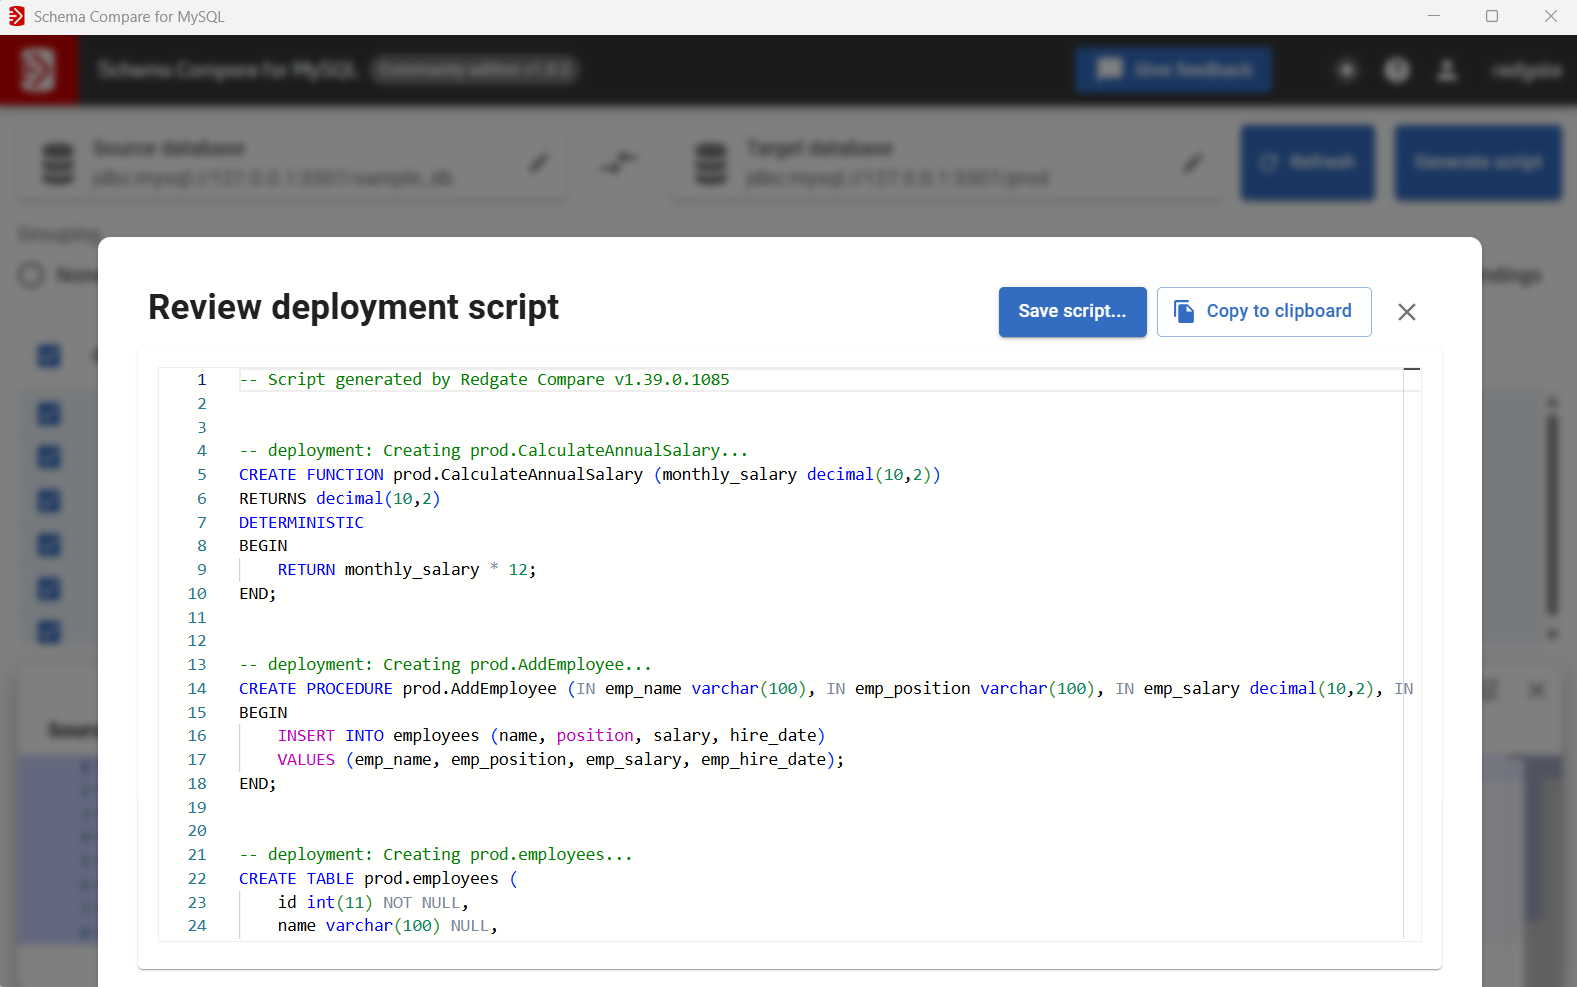Open the help question mark icon
Image resolution: width=1577 pixels, height=987 pixels.
(1397, 70)
